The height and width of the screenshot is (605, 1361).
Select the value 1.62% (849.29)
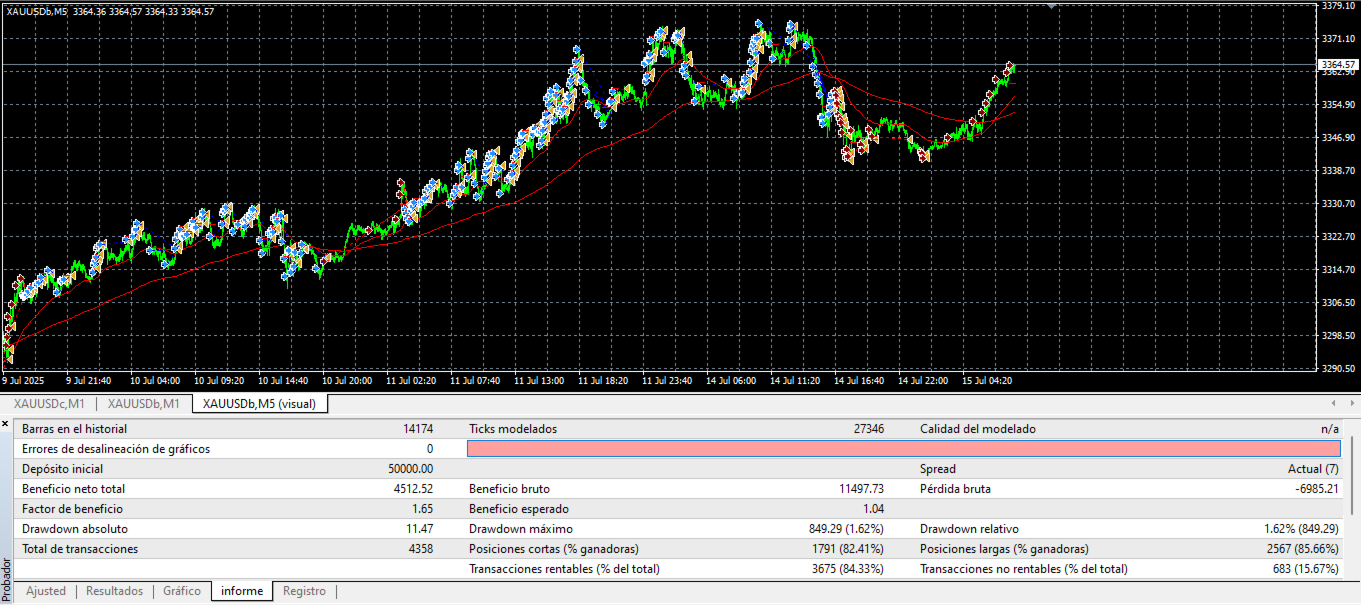(x=1302, y=529)
